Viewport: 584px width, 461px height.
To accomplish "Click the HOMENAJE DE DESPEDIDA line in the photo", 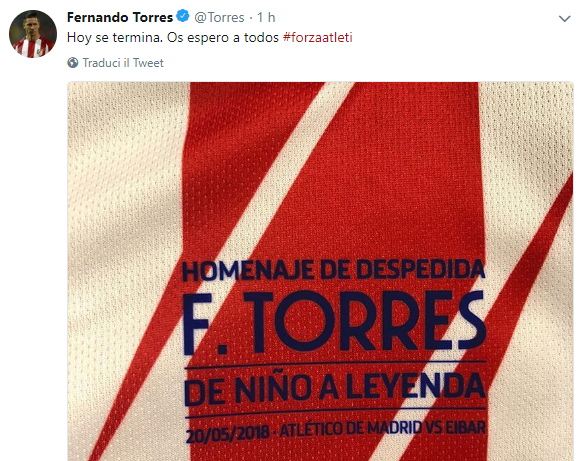I will (x=333, y=270).
